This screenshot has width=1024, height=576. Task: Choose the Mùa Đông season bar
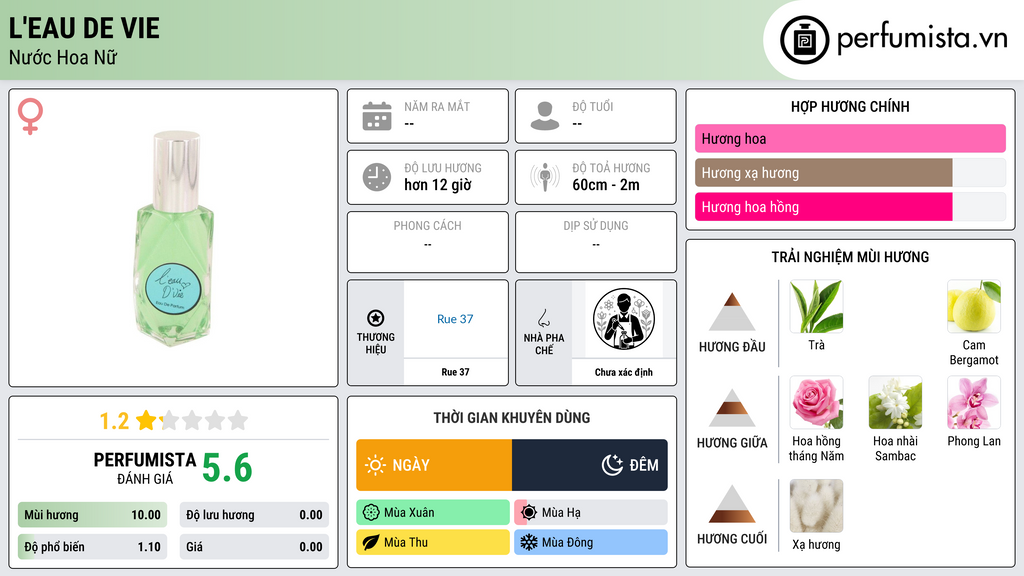591,542
